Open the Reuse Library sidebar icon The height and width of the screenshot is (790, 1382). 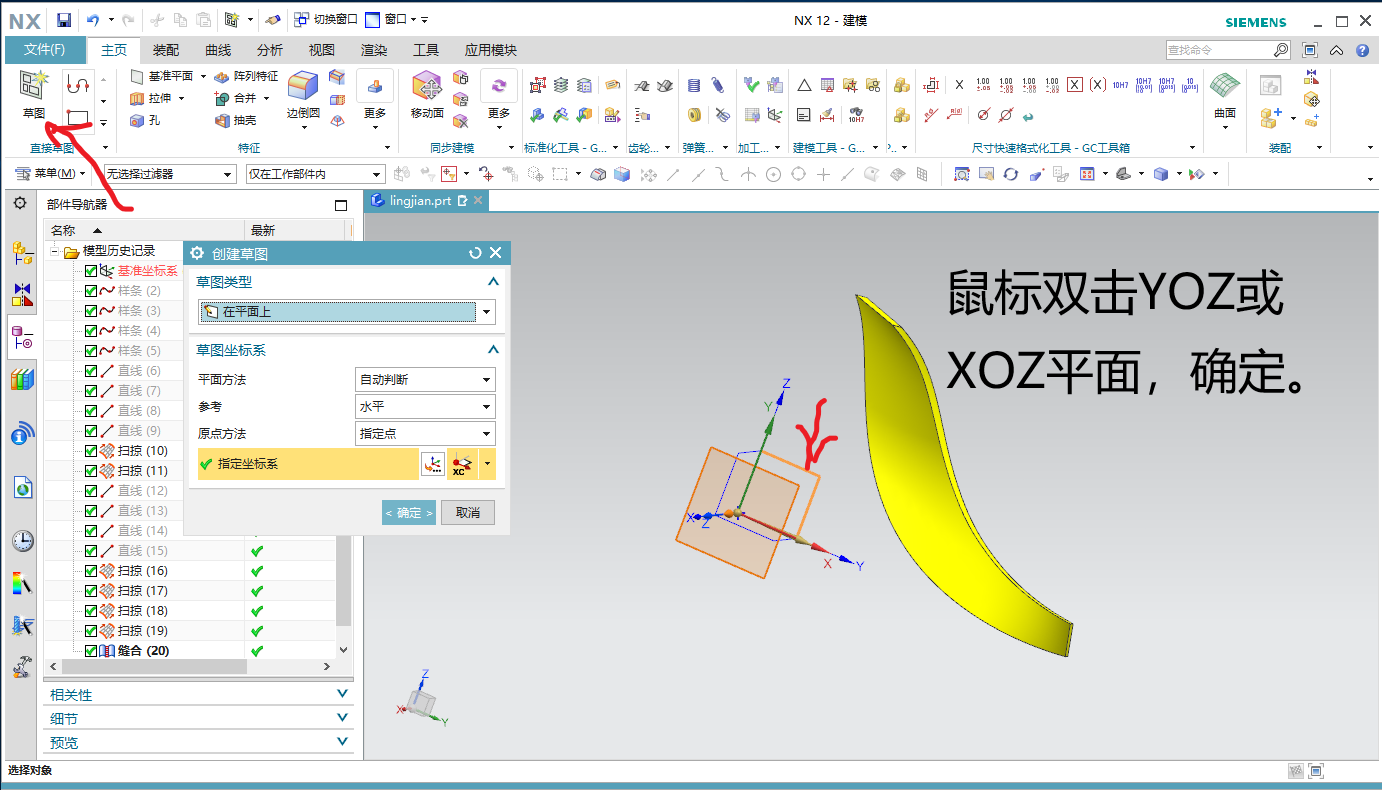coord(22,380)
